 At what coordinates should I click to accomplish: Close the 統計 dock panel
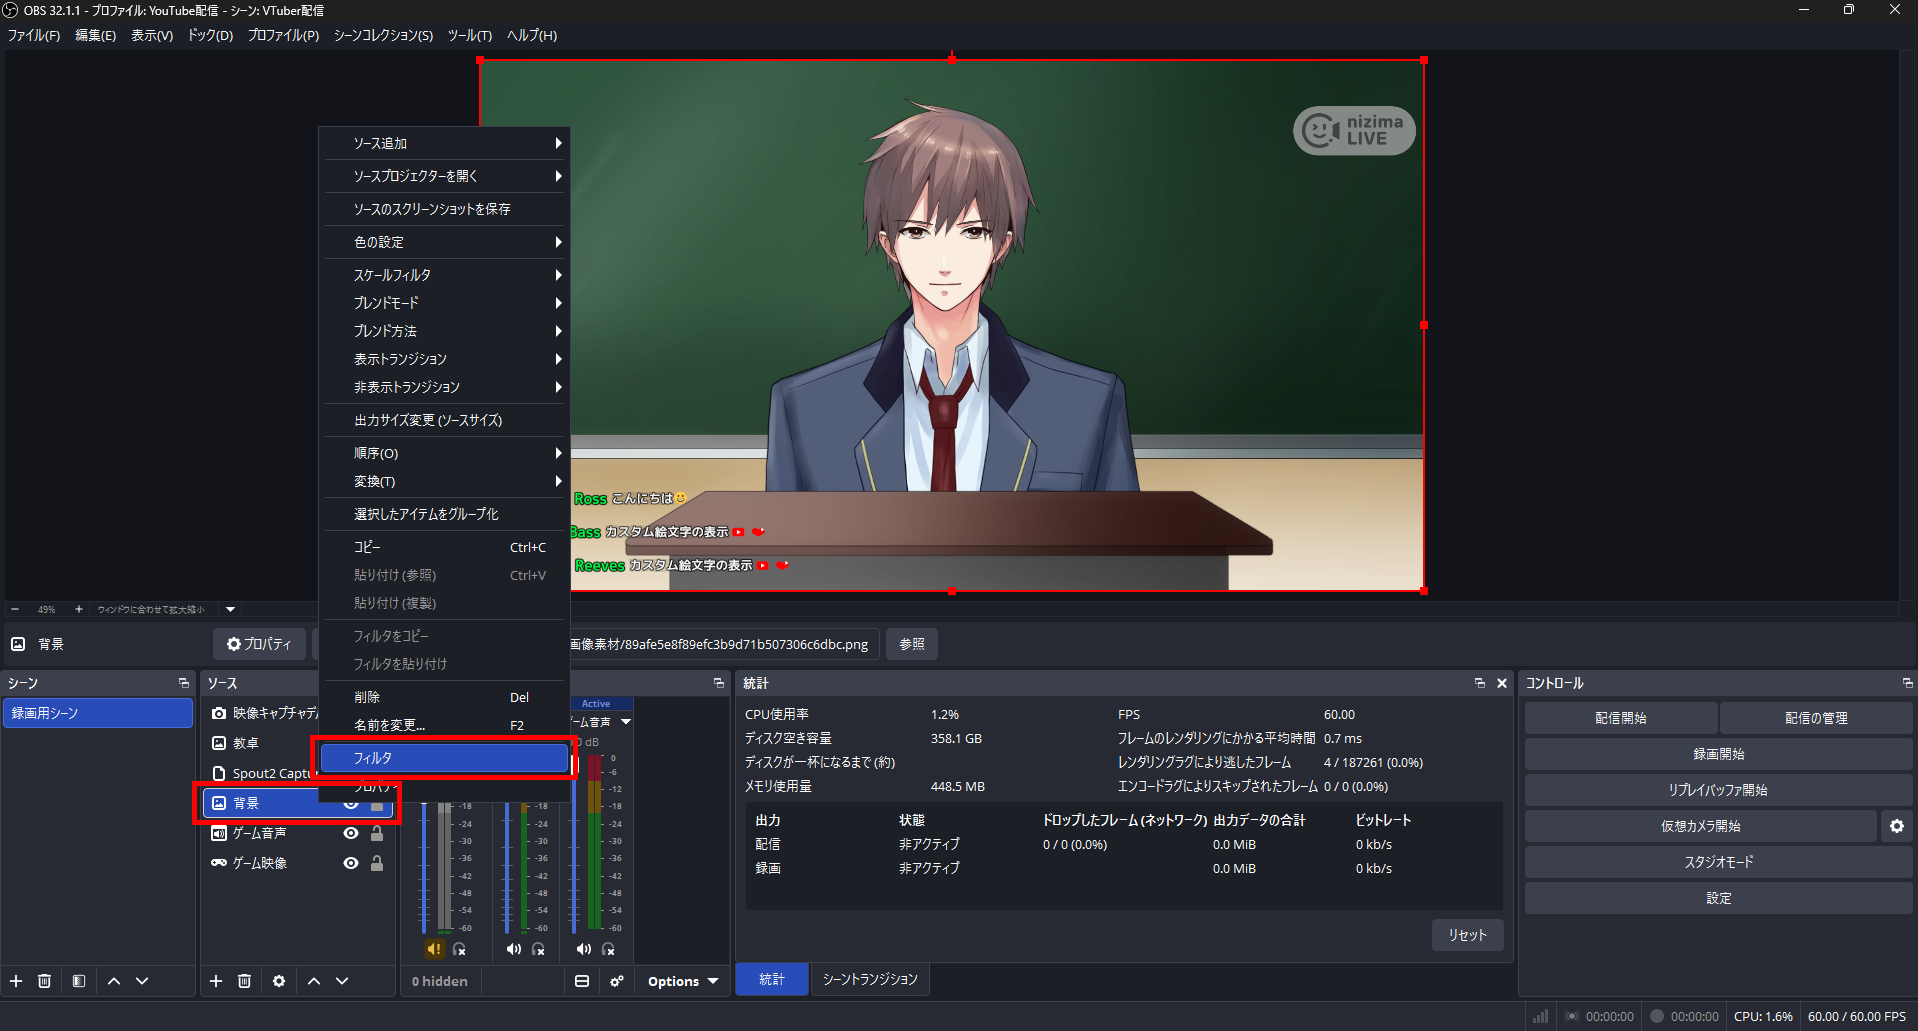click(1502, 683)
